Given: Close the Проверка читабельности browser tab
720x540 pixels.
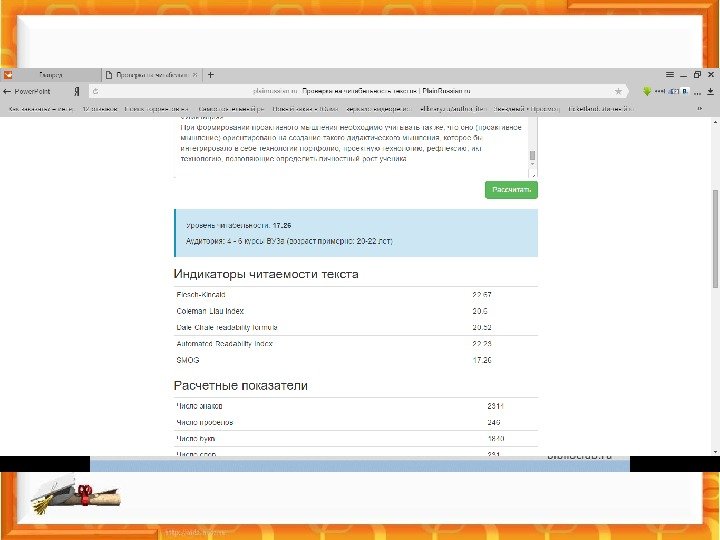Looking at the screenshot, I should click(195, 75).
